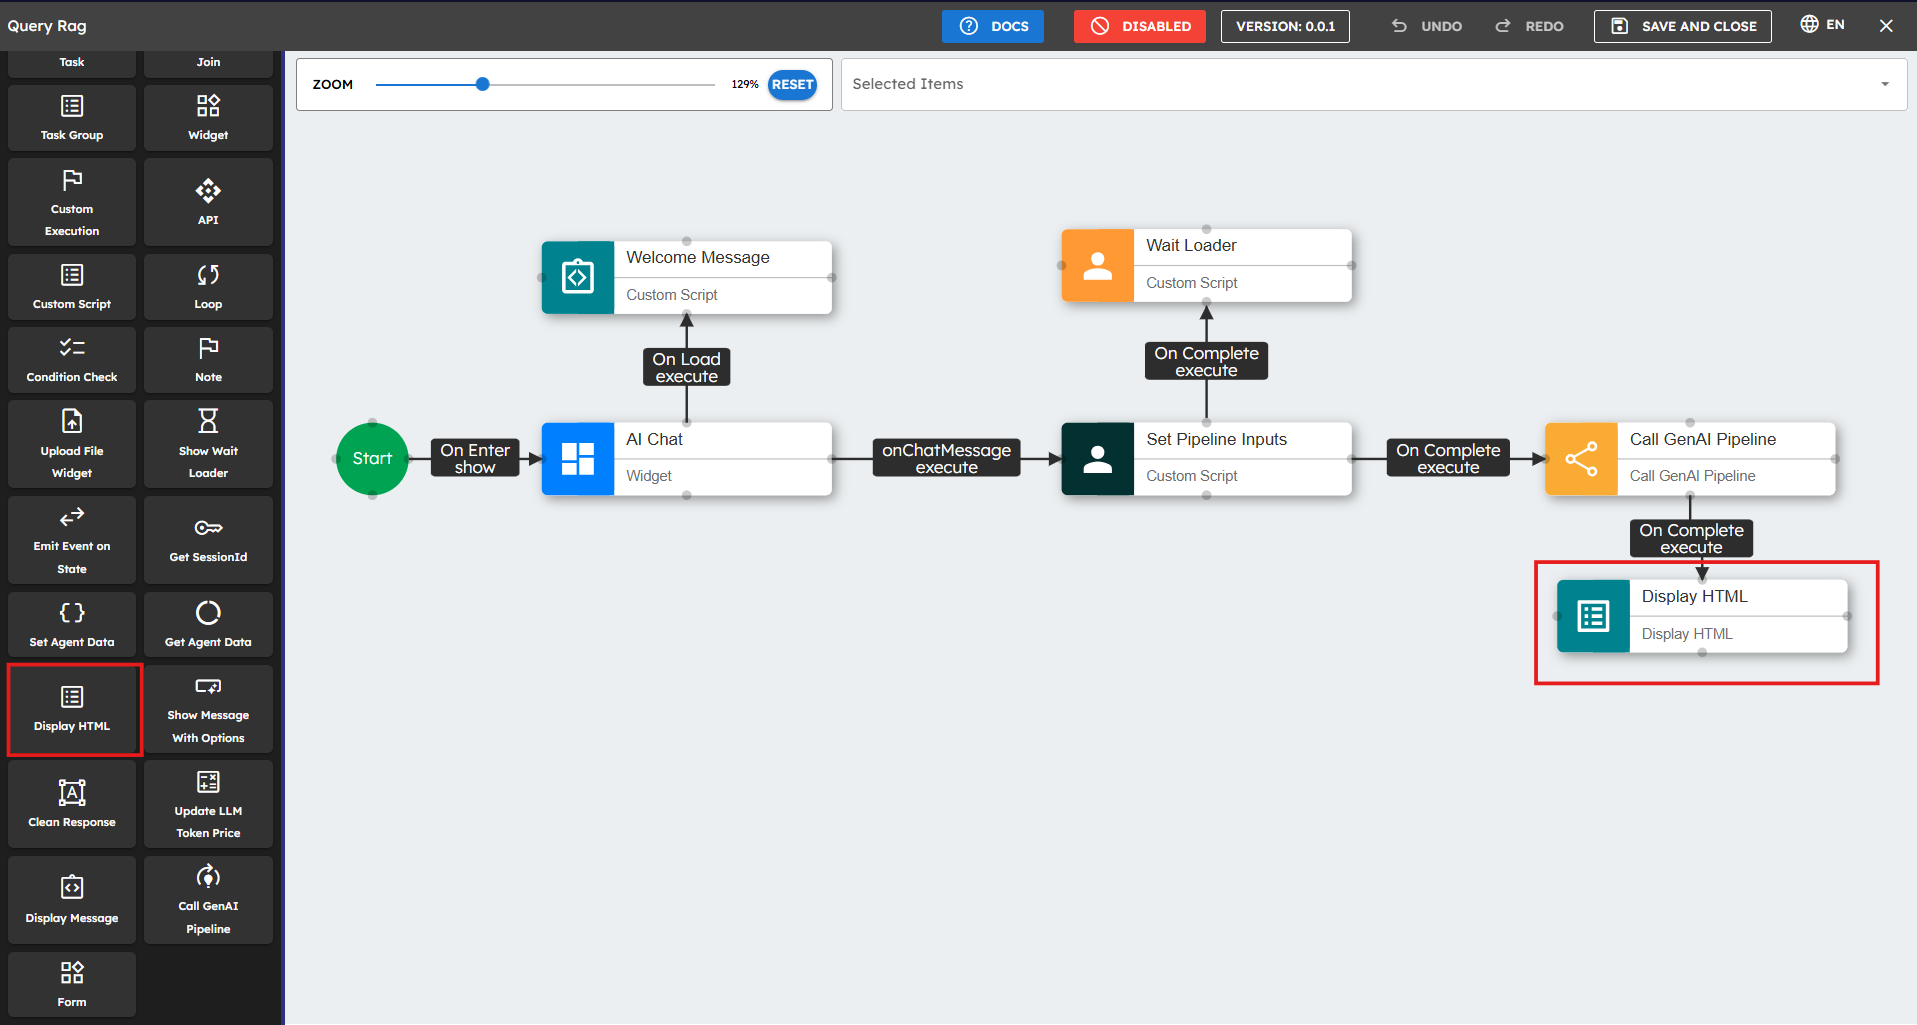Open the Docs help page
This screenshot has height=1025, width=1917.
[992, 26]
